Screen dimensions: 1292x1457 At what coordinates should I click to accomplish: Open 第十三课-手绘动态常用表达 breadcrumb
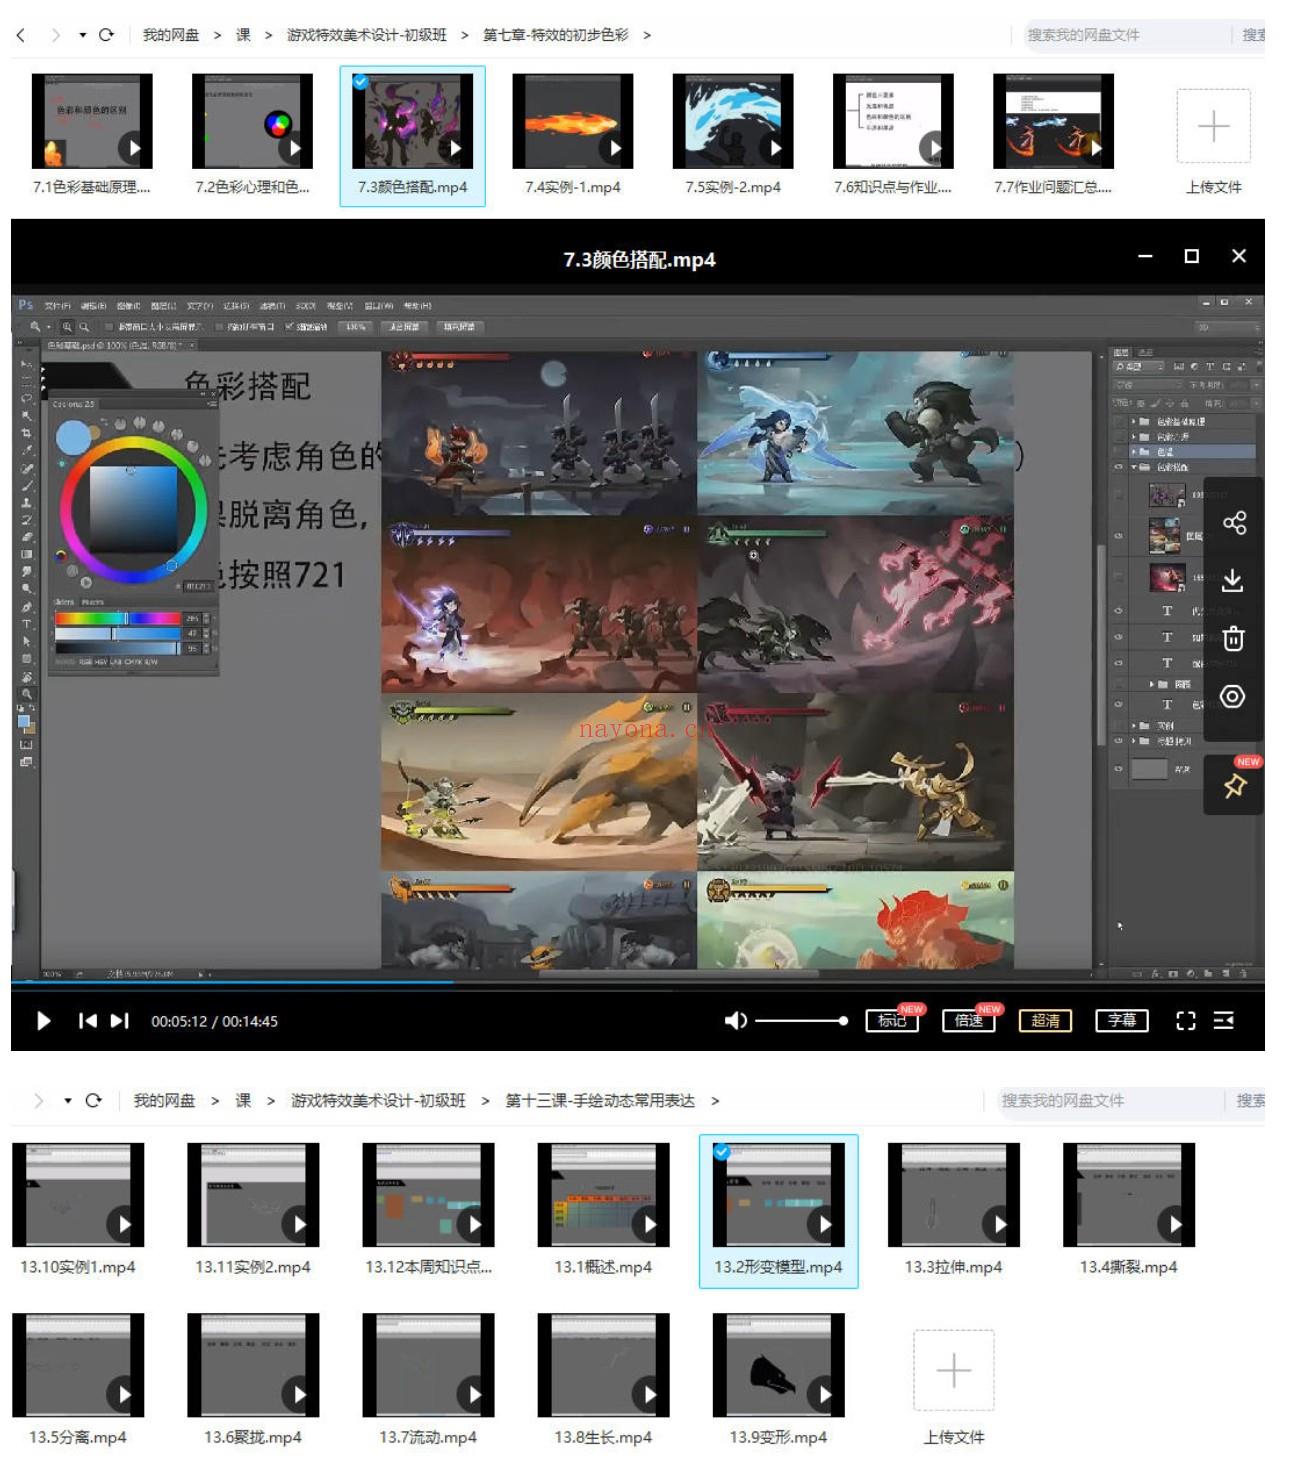pos(600,1100)
